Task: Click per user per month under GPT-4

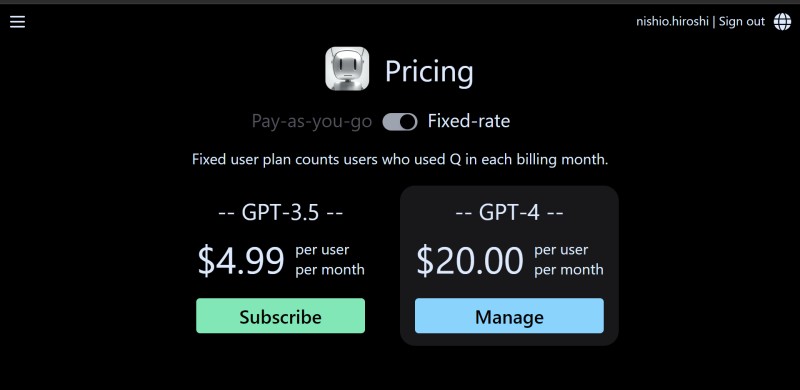Action: point(568,259)
